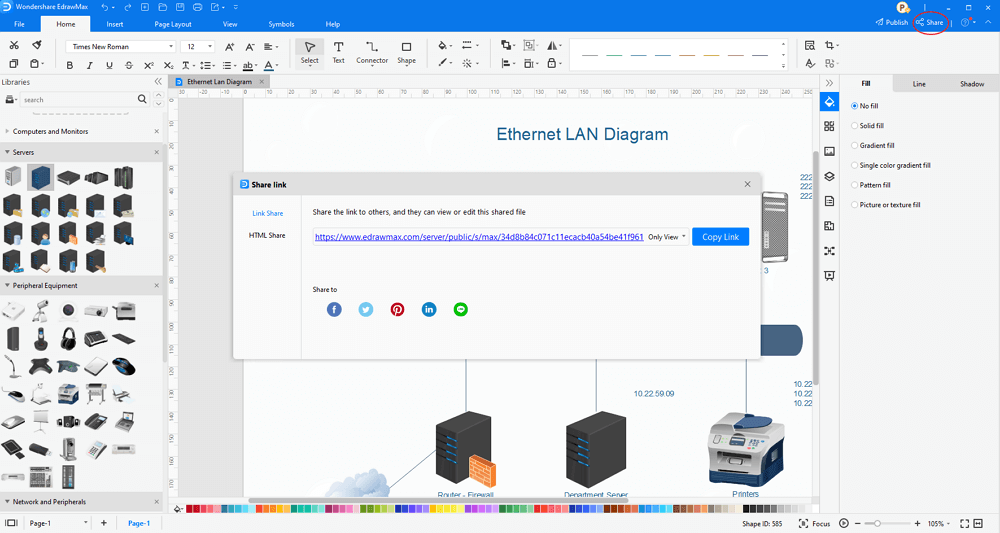Share to Facebook icon
The image size is (1000, 533).
point(334,309)
